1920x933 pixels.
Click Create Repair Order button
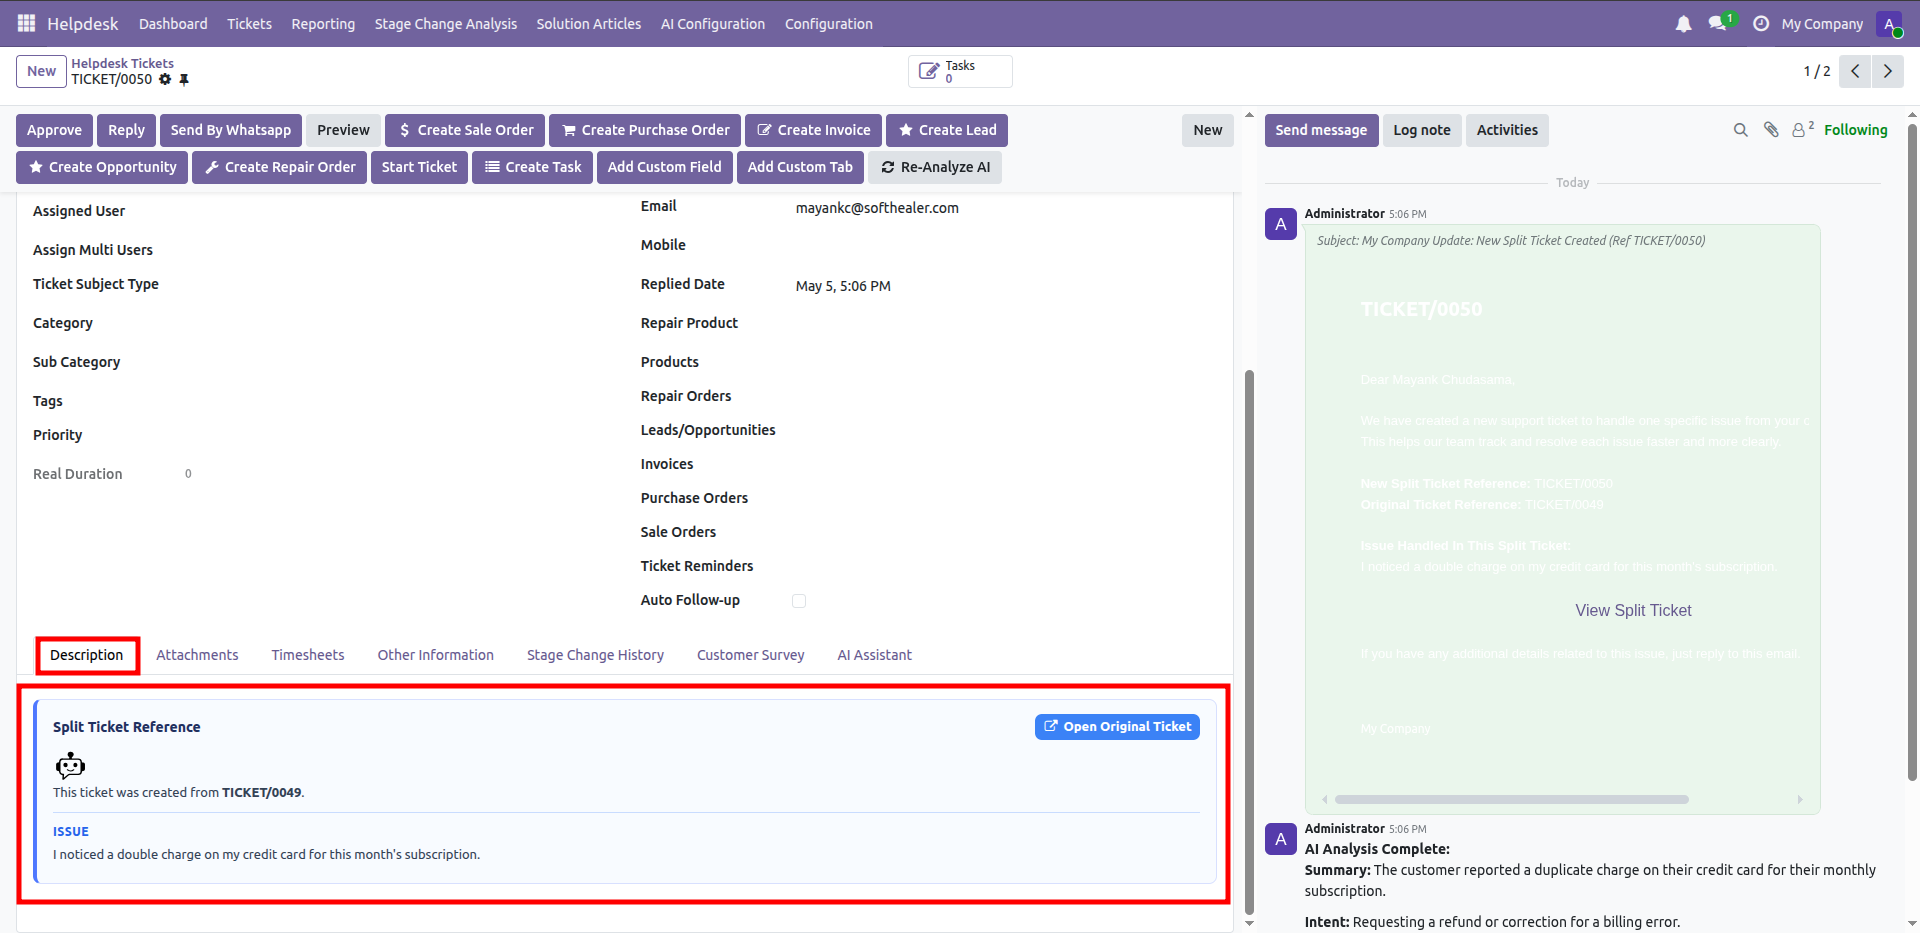pyautogui.click(x=280, y=167)
